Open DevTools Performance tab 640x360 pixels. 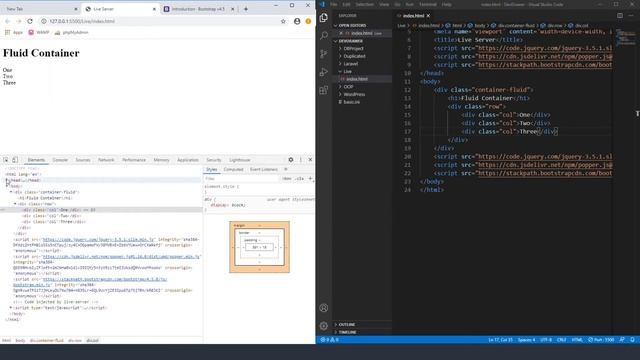(x=134, y=160)
